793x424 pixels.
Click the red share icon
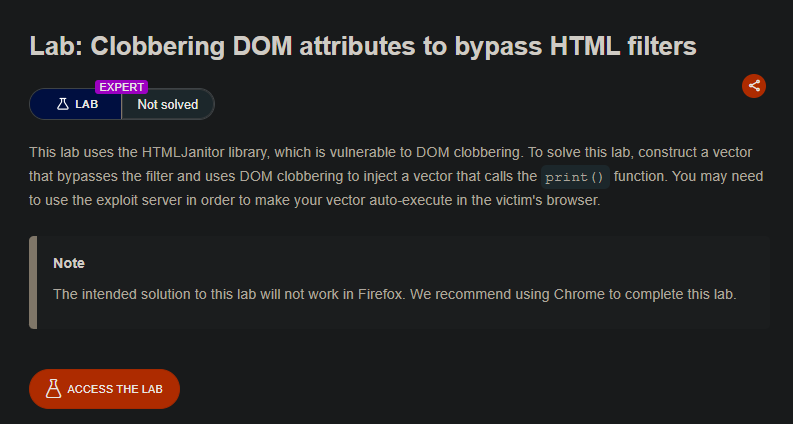tap(754, 86)
